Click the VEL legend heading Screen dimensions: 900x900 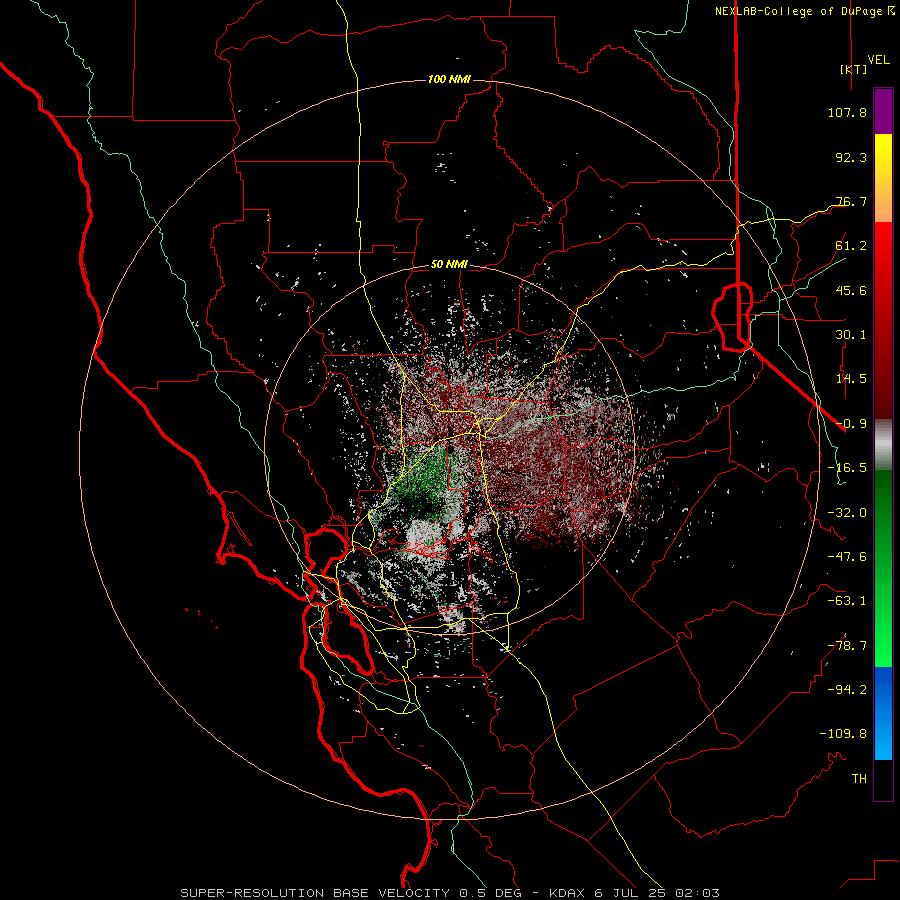pyautogui.click(x=878, y=60)
